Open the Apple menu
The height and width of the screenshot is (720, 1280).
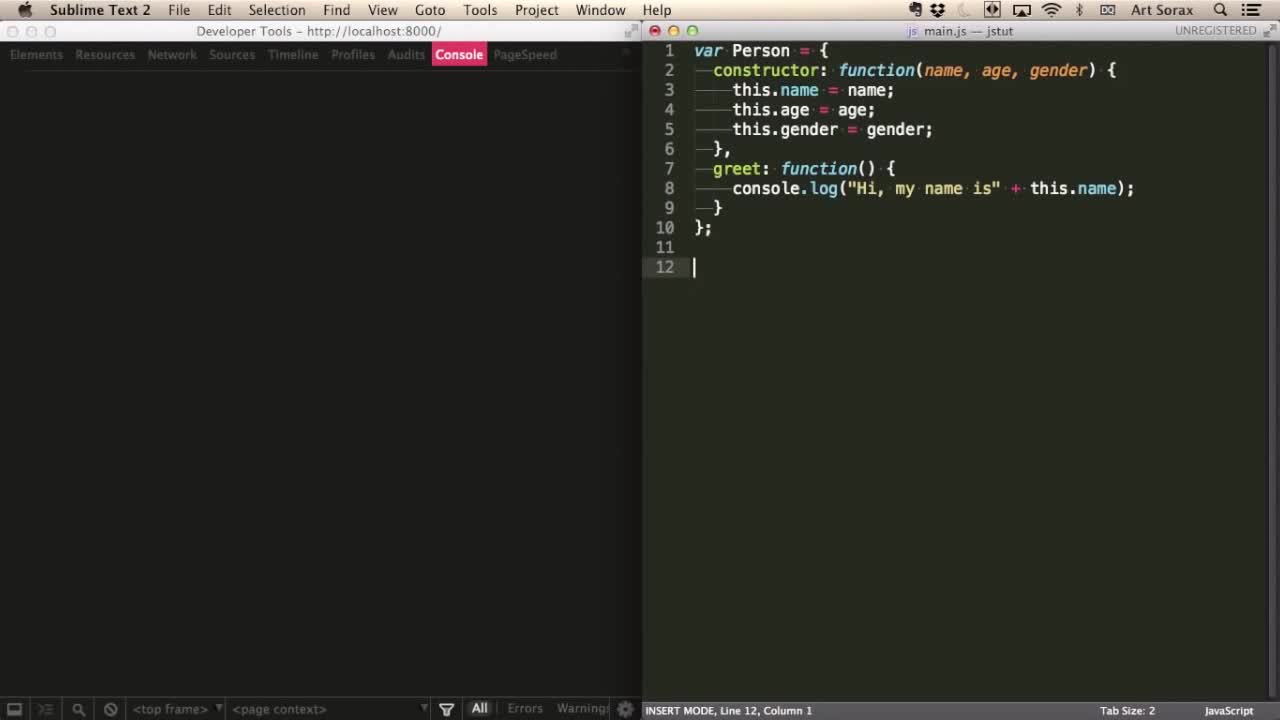(x=25, y=10)
